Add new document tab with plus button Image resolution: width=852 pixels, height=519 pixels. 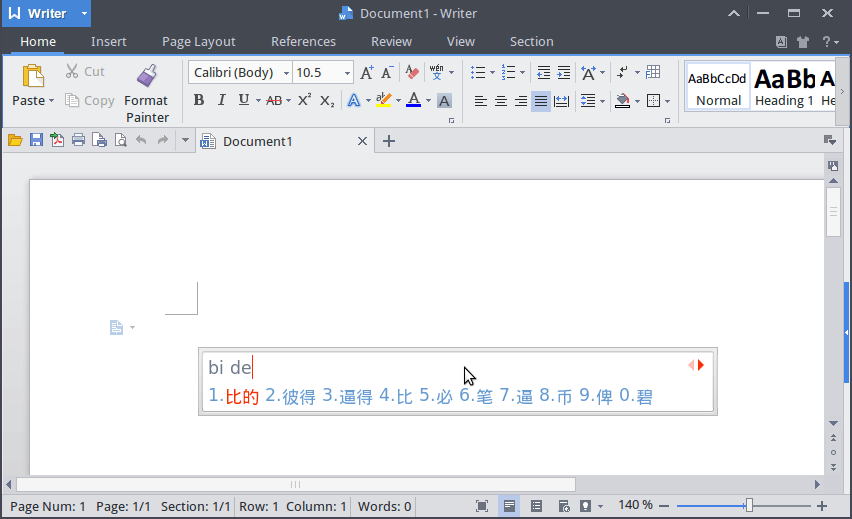[389, 141]
